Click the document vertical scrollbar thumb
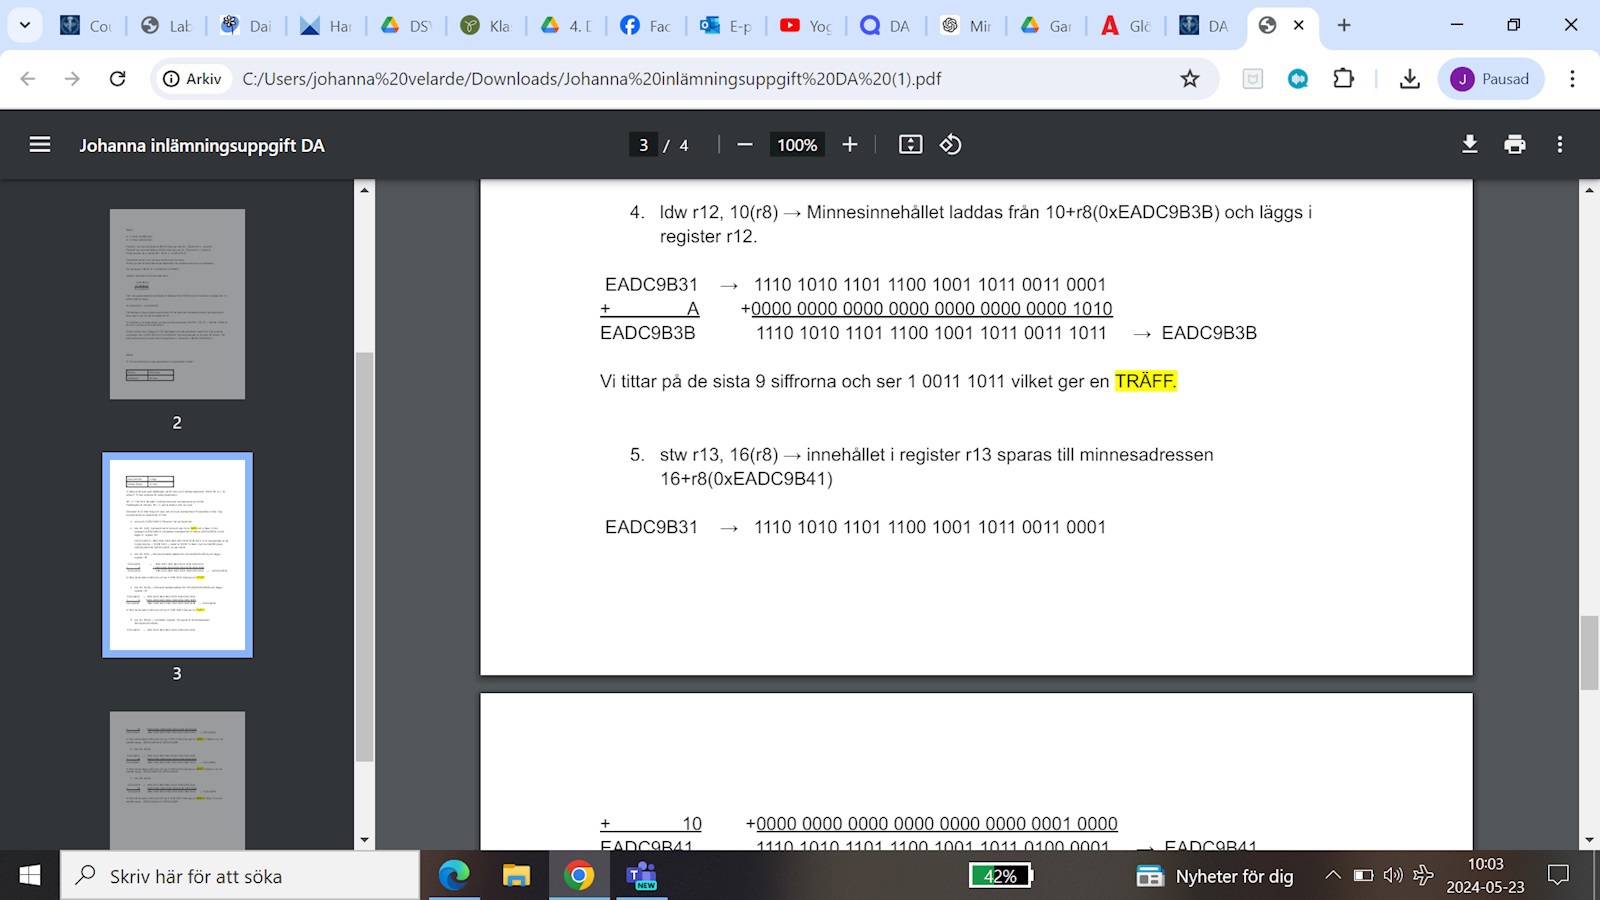 1589,653
